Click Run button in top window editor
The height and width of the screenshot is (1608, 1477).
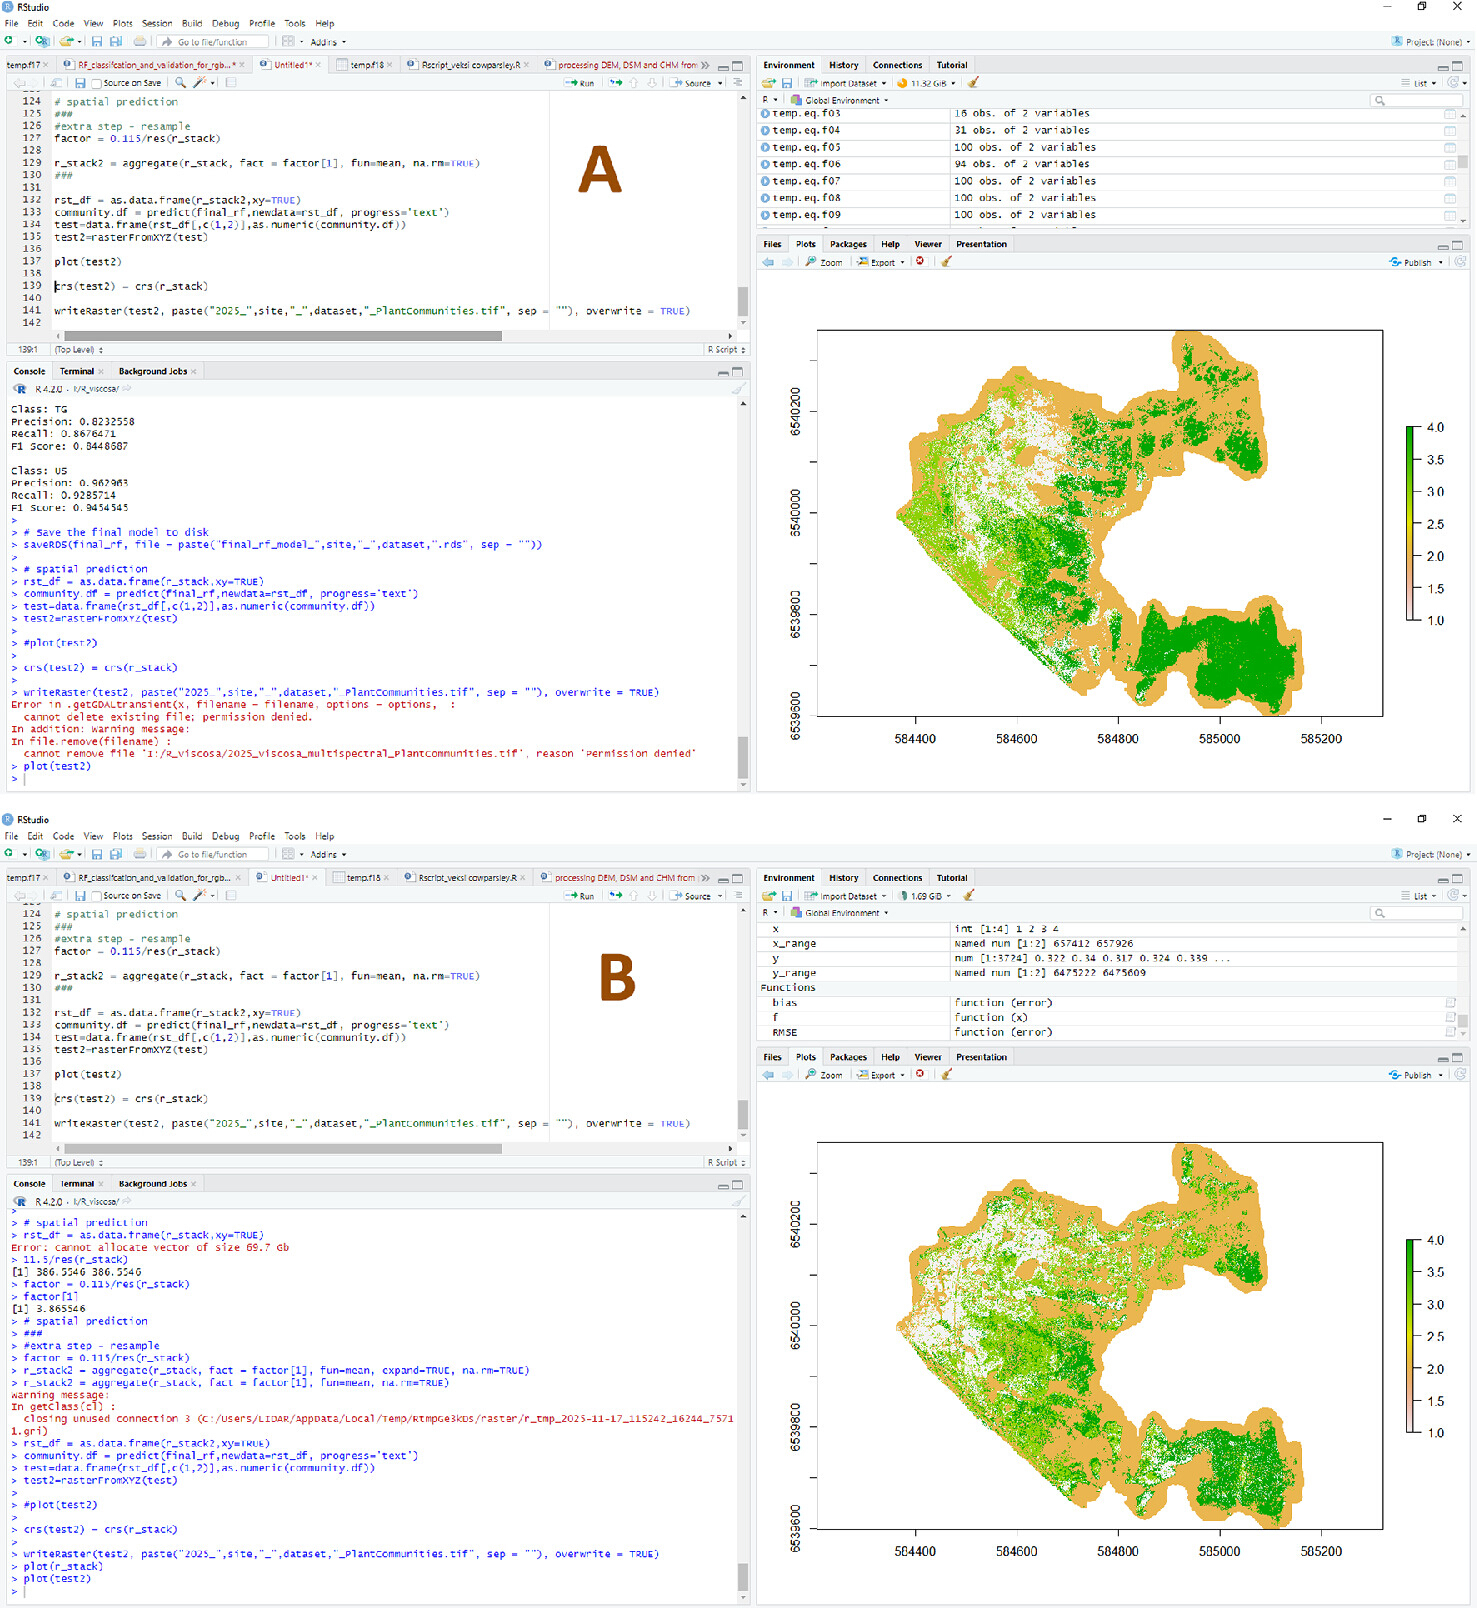[580, 83]
